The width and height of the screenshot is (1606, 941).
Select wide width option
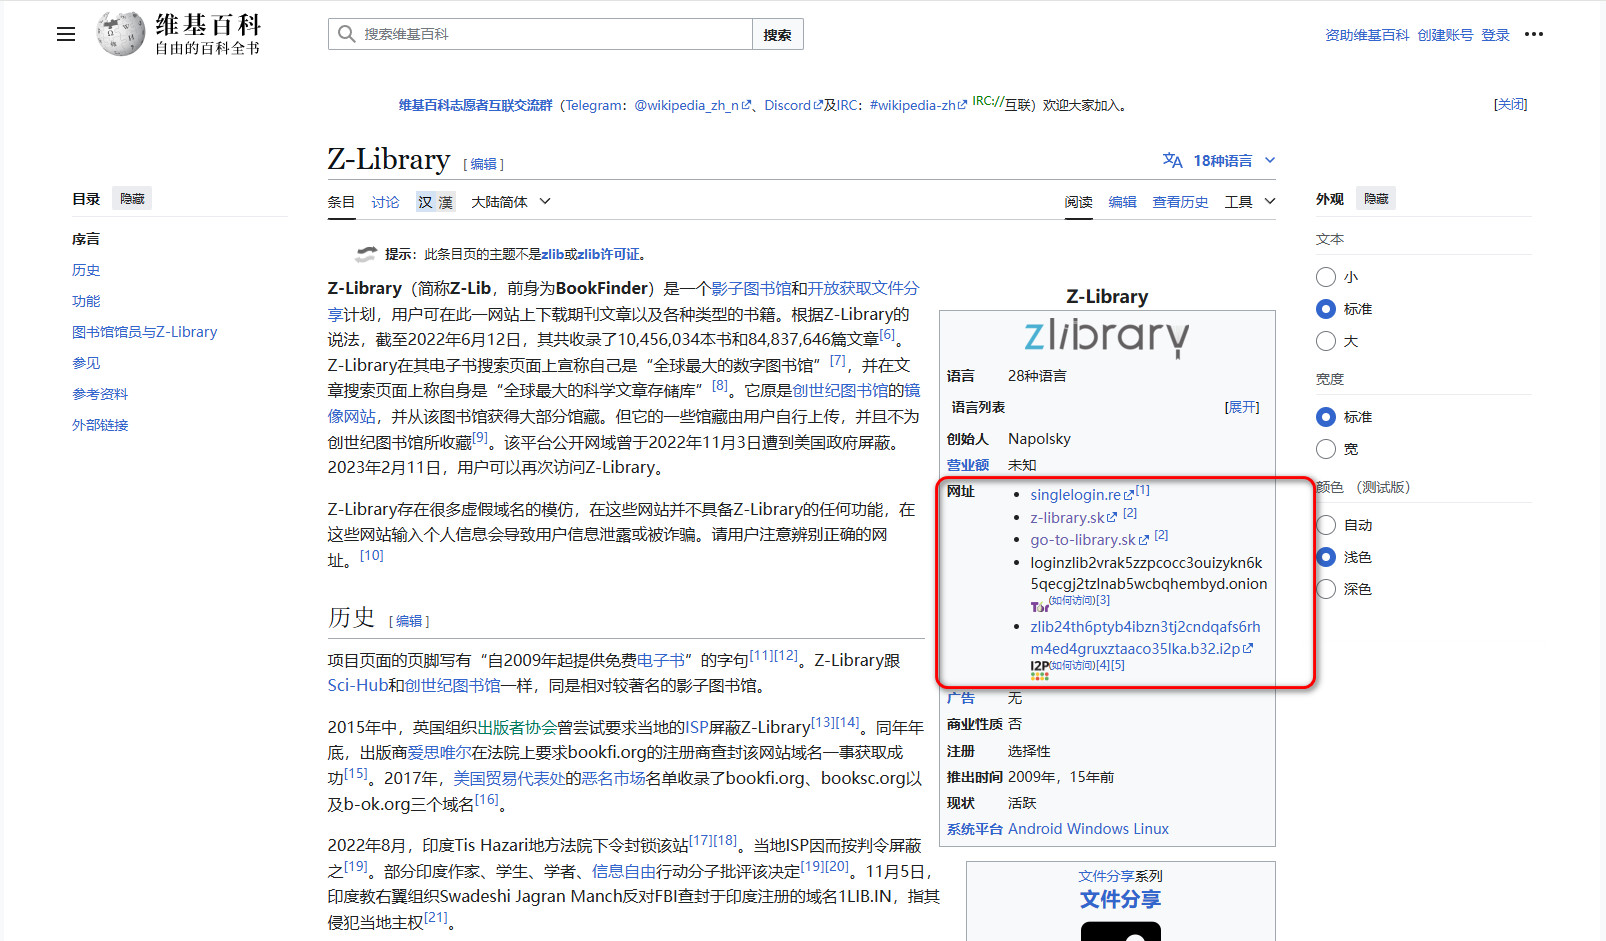point(1326,449)
